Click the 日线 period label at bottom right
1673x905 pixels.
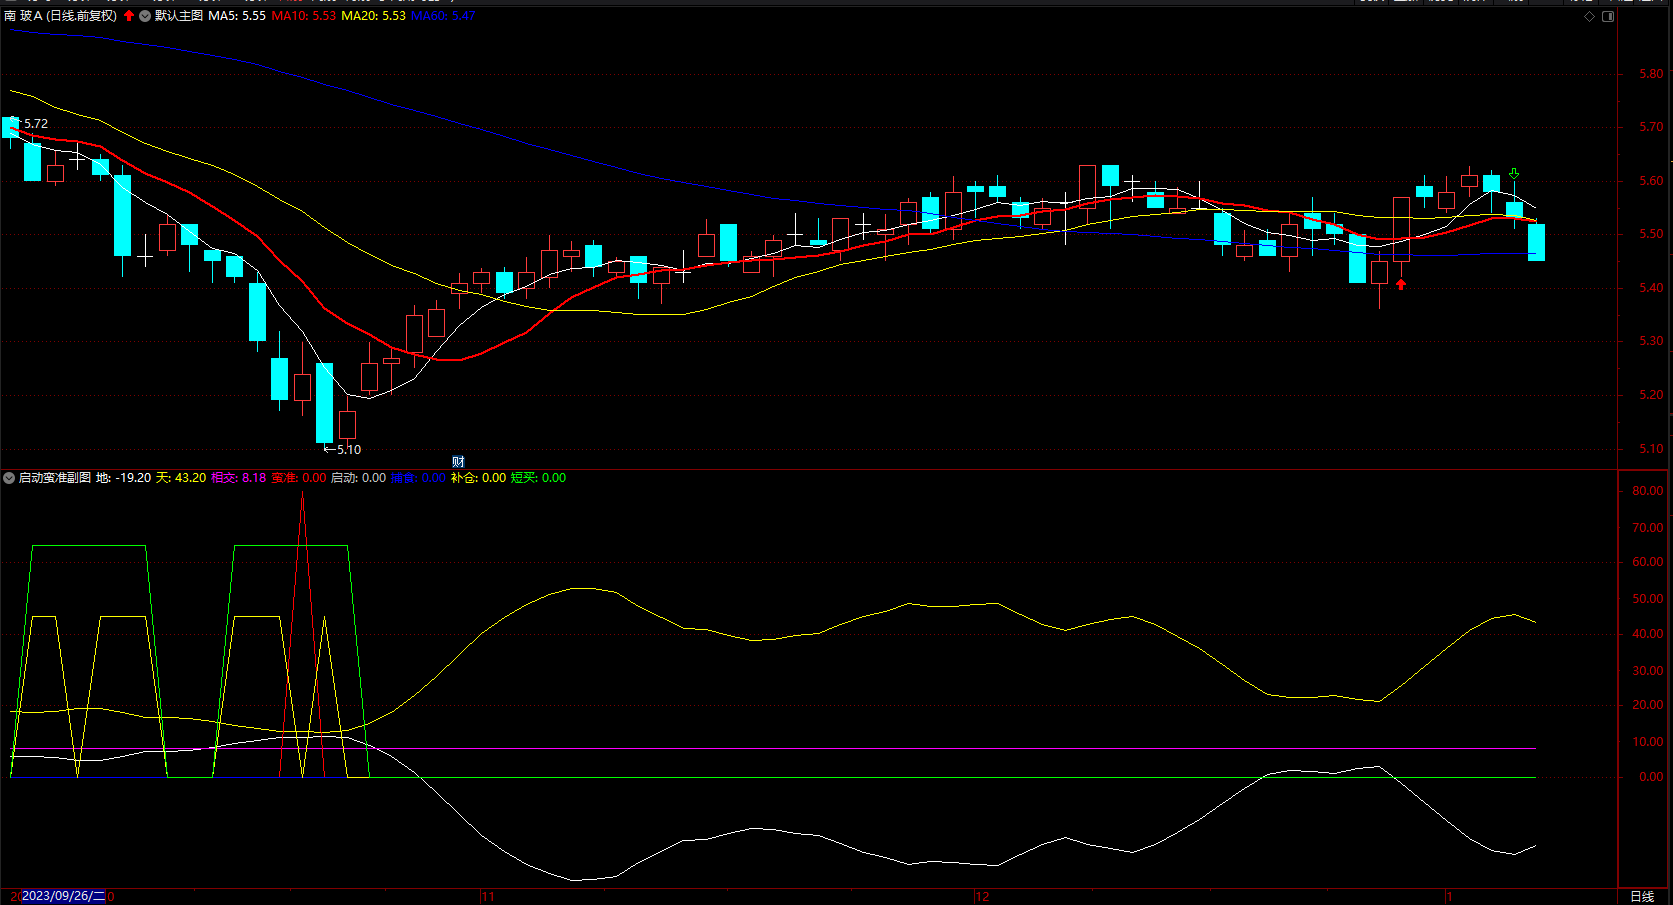pos(1642,896)
